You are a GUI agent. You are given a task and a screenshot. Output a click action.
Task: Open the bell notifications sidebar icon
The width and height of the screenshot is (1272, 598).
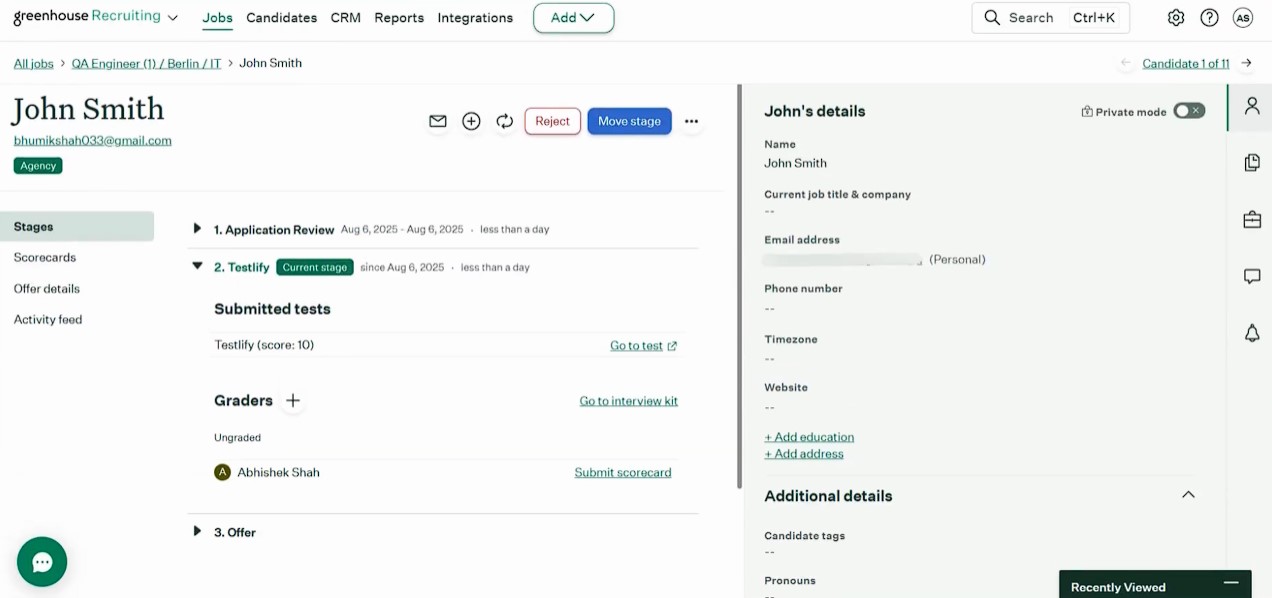click(x=1252, y=333)
